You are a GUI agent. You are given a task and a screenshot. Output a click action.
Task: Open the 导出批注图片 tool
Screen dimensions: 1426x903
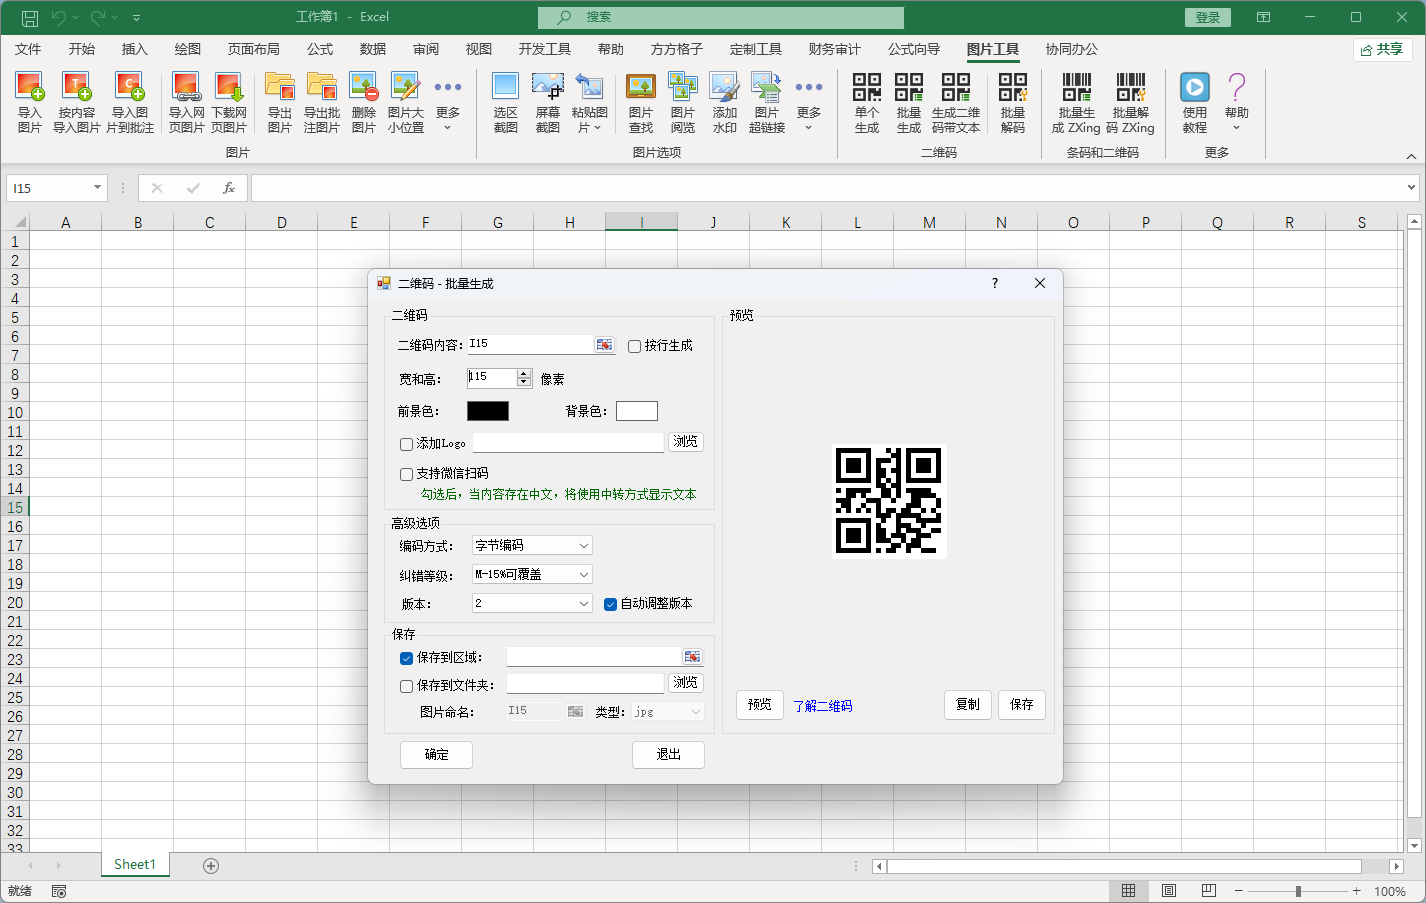(x=322, y=102)
